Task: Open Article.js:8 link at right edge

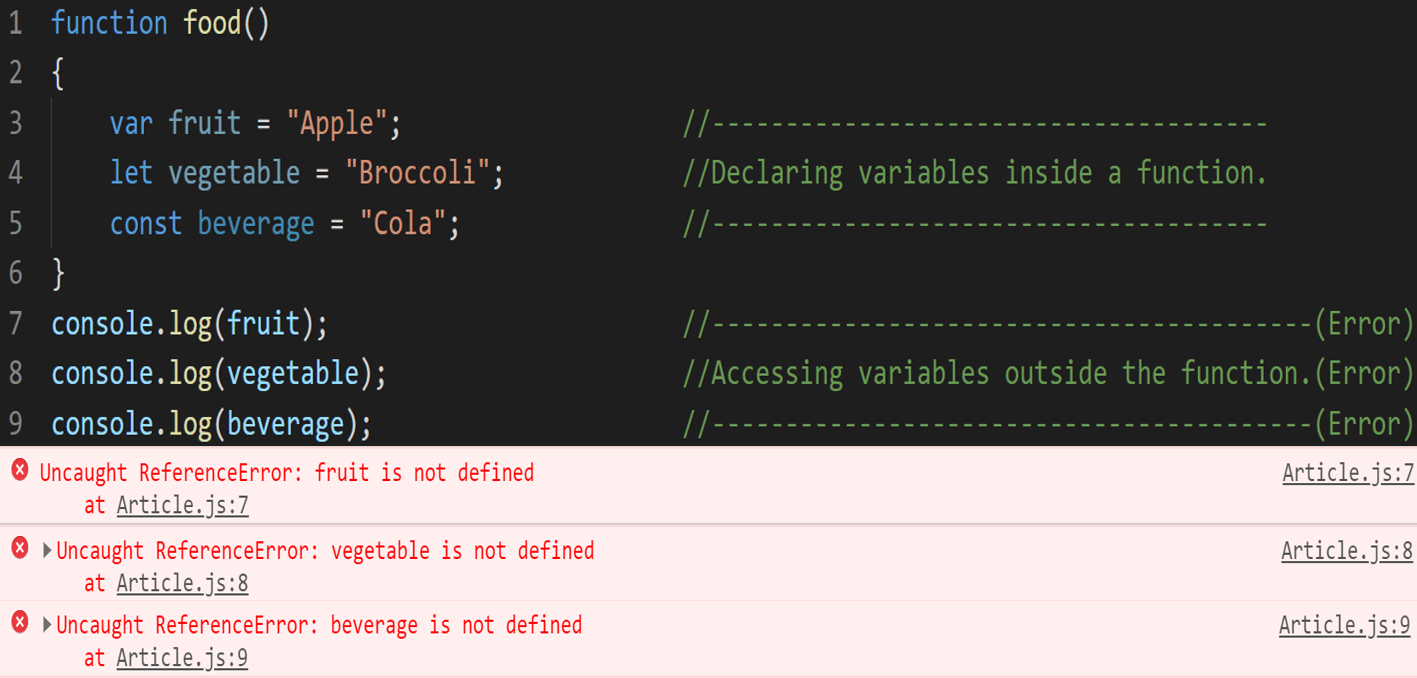Action: (x=1347, y=551)
